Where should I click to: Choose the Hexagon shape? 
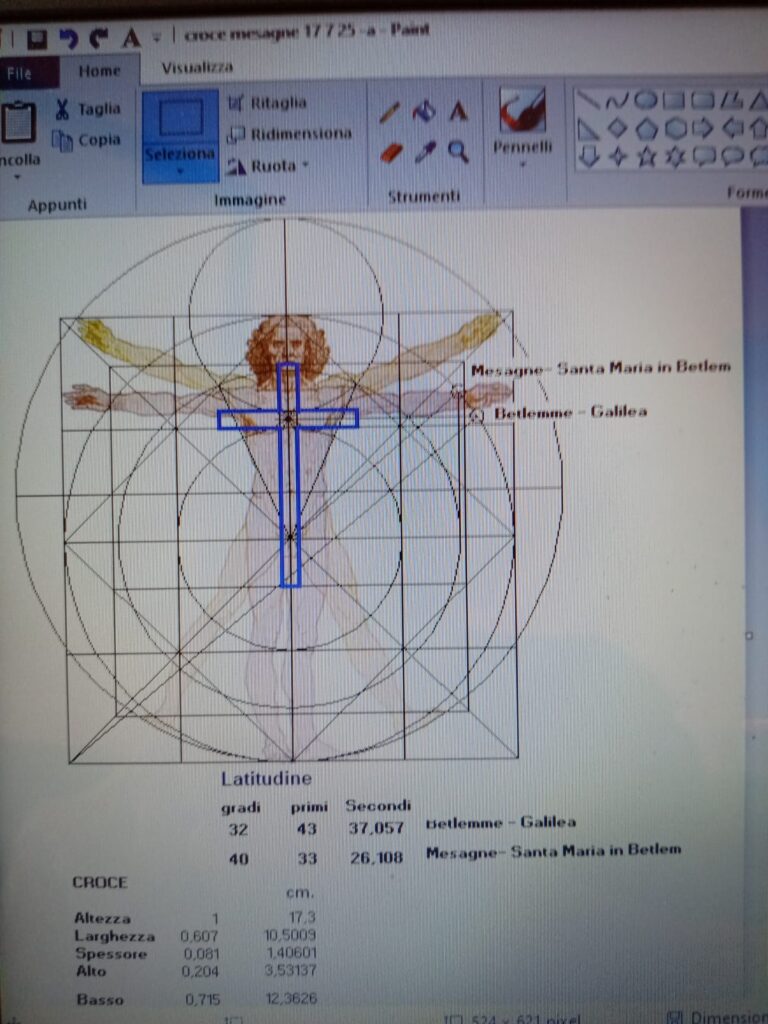pos(675,129)
